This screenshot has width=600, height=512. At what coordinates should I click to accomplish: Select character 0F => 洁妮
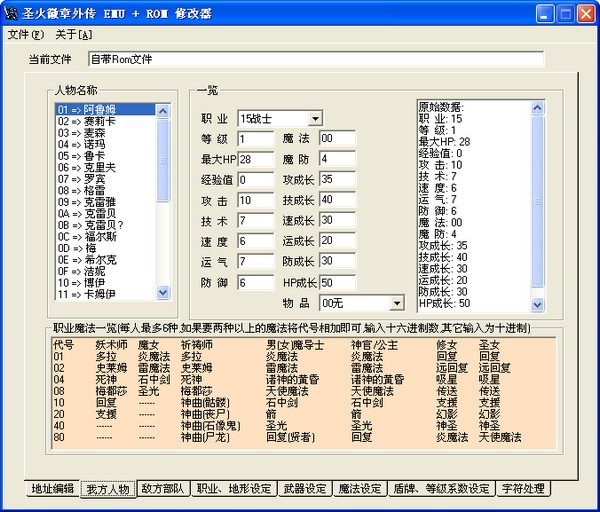pyautogui.click(x=106, y=271)
